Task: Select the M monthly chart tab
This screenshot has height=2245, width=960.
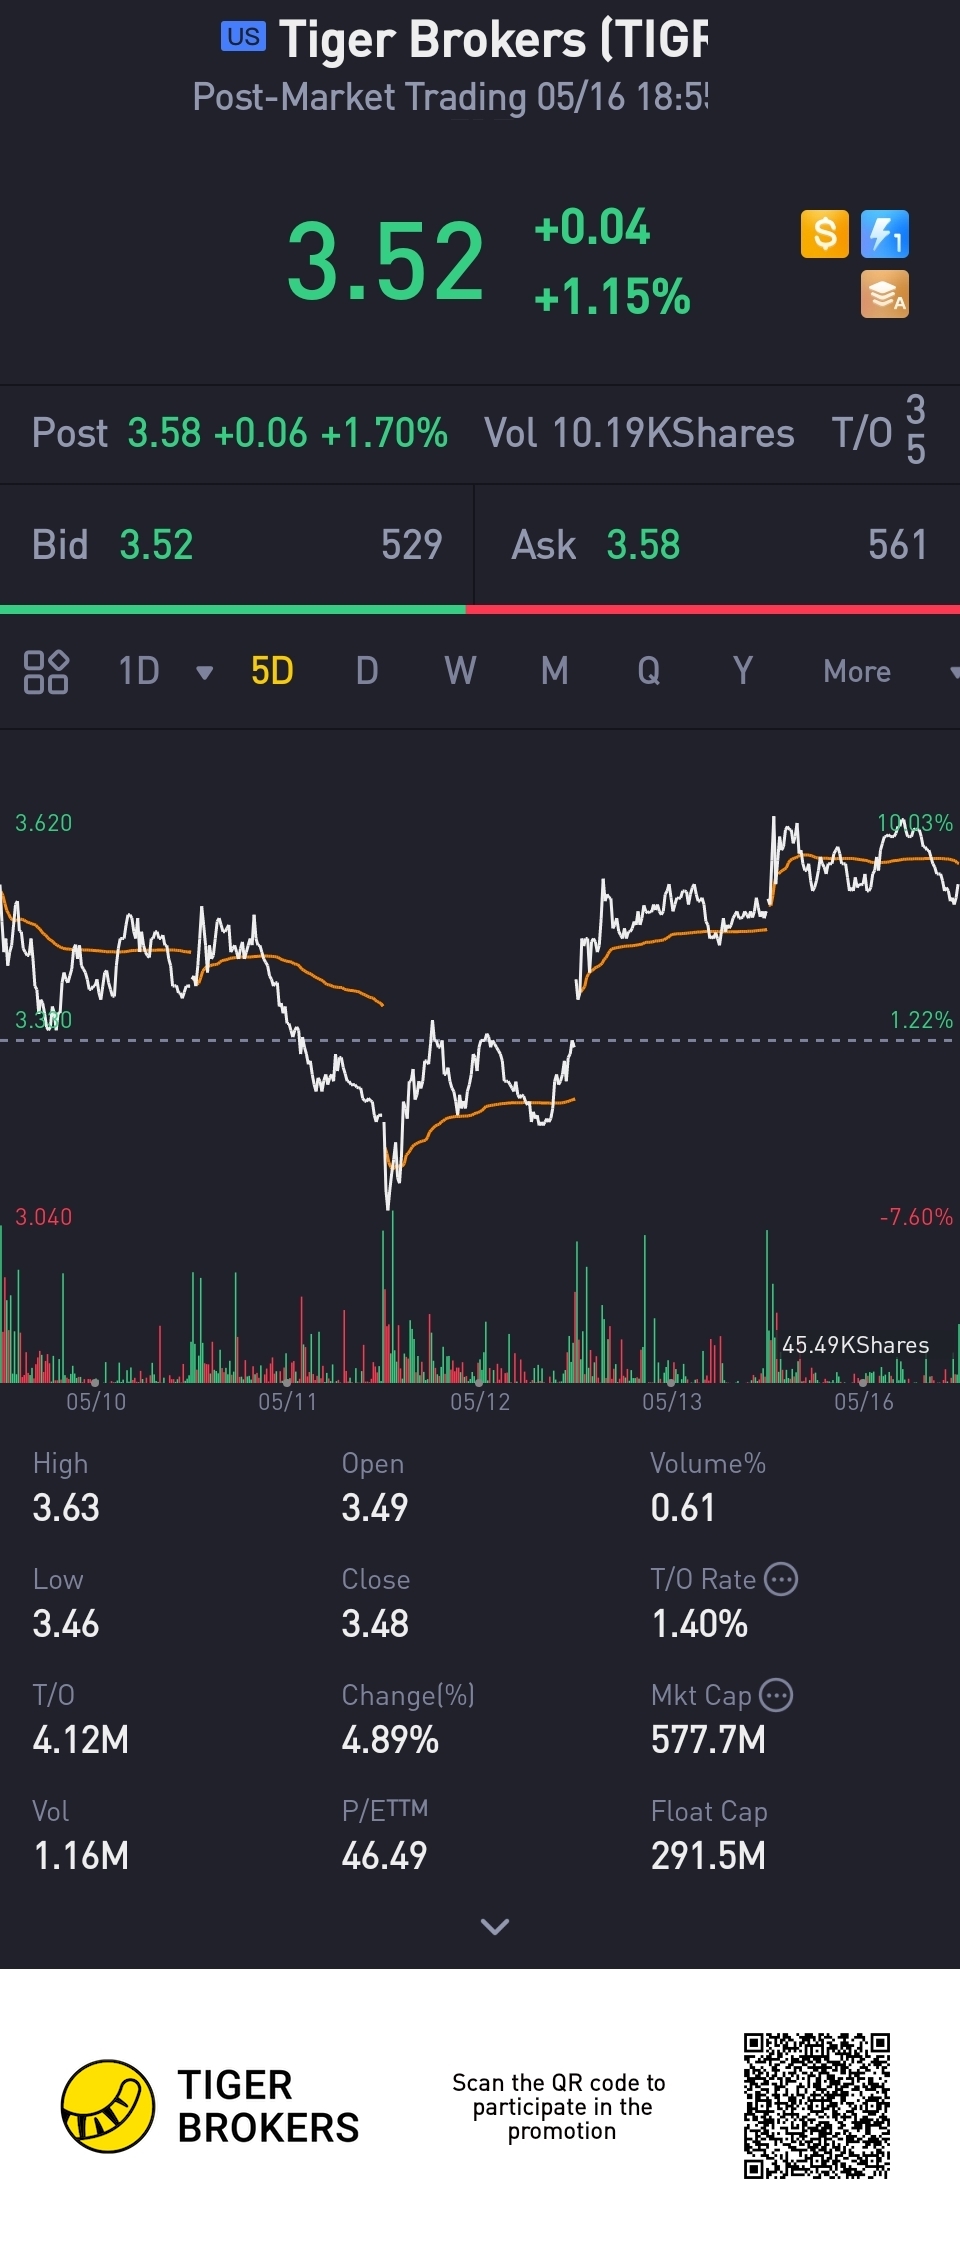Action: [x=554, y=671]
